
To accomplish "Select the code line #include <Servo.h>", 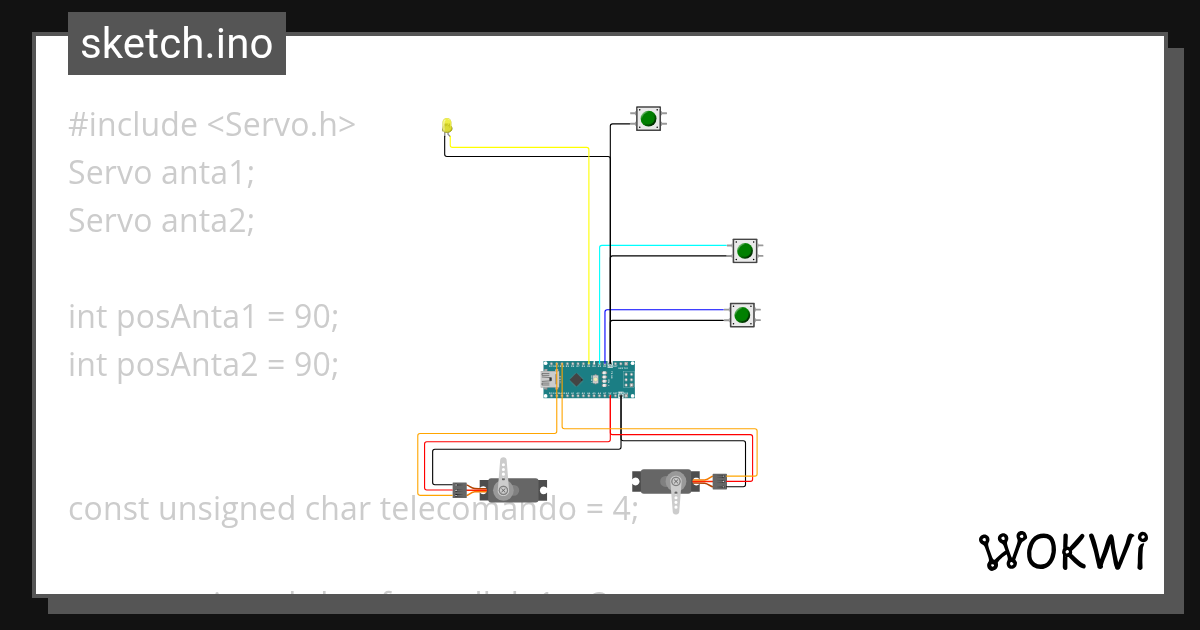I will tap(212, 123).
